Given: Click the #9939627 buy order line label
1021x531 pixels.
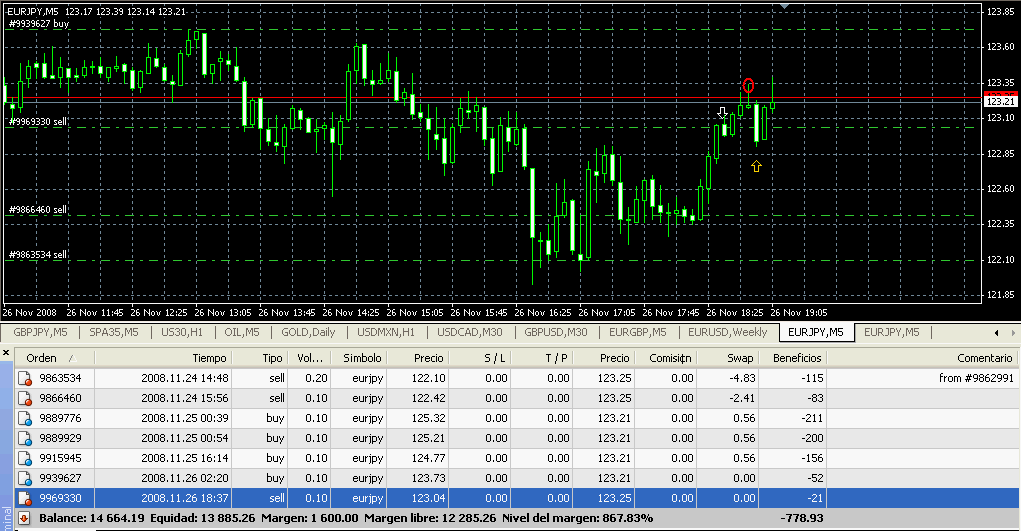Looking at the screenshot, I should click(38, 24).
